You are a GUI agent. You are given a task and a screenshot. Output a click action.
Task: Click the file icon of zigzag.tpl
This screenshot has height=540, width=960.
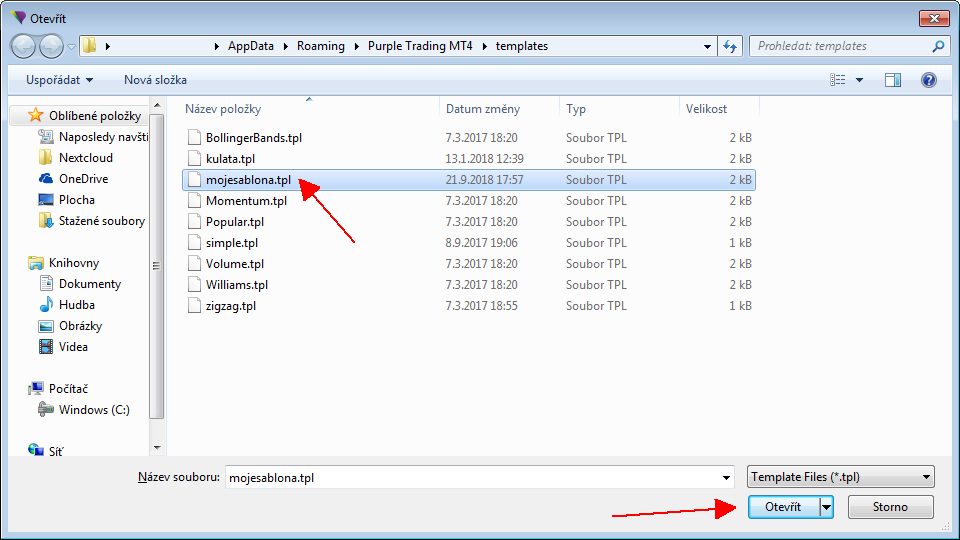tap(194, 306)
